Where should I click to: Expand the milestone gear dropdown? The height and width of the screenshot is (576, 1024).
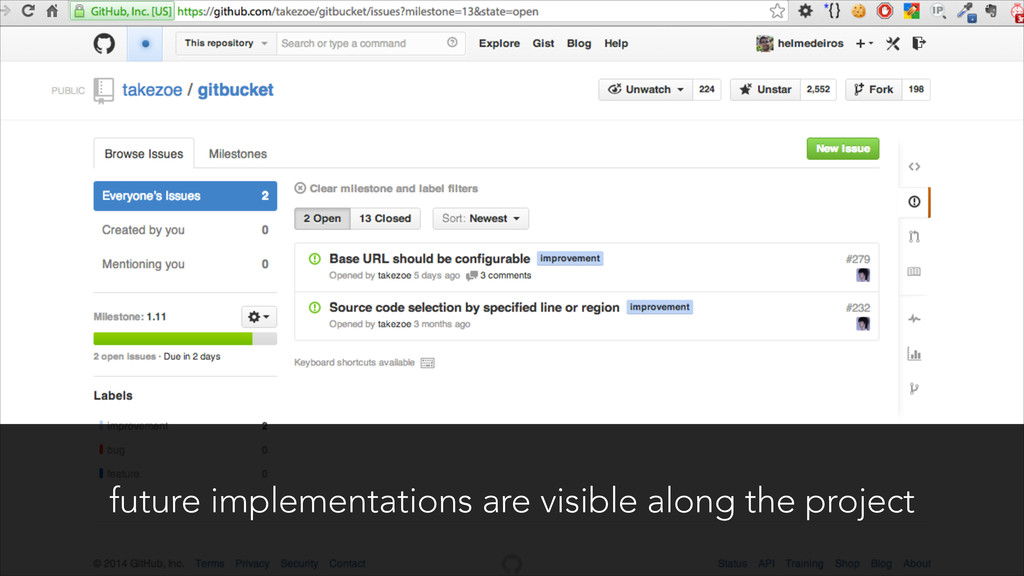click(259, 316)
